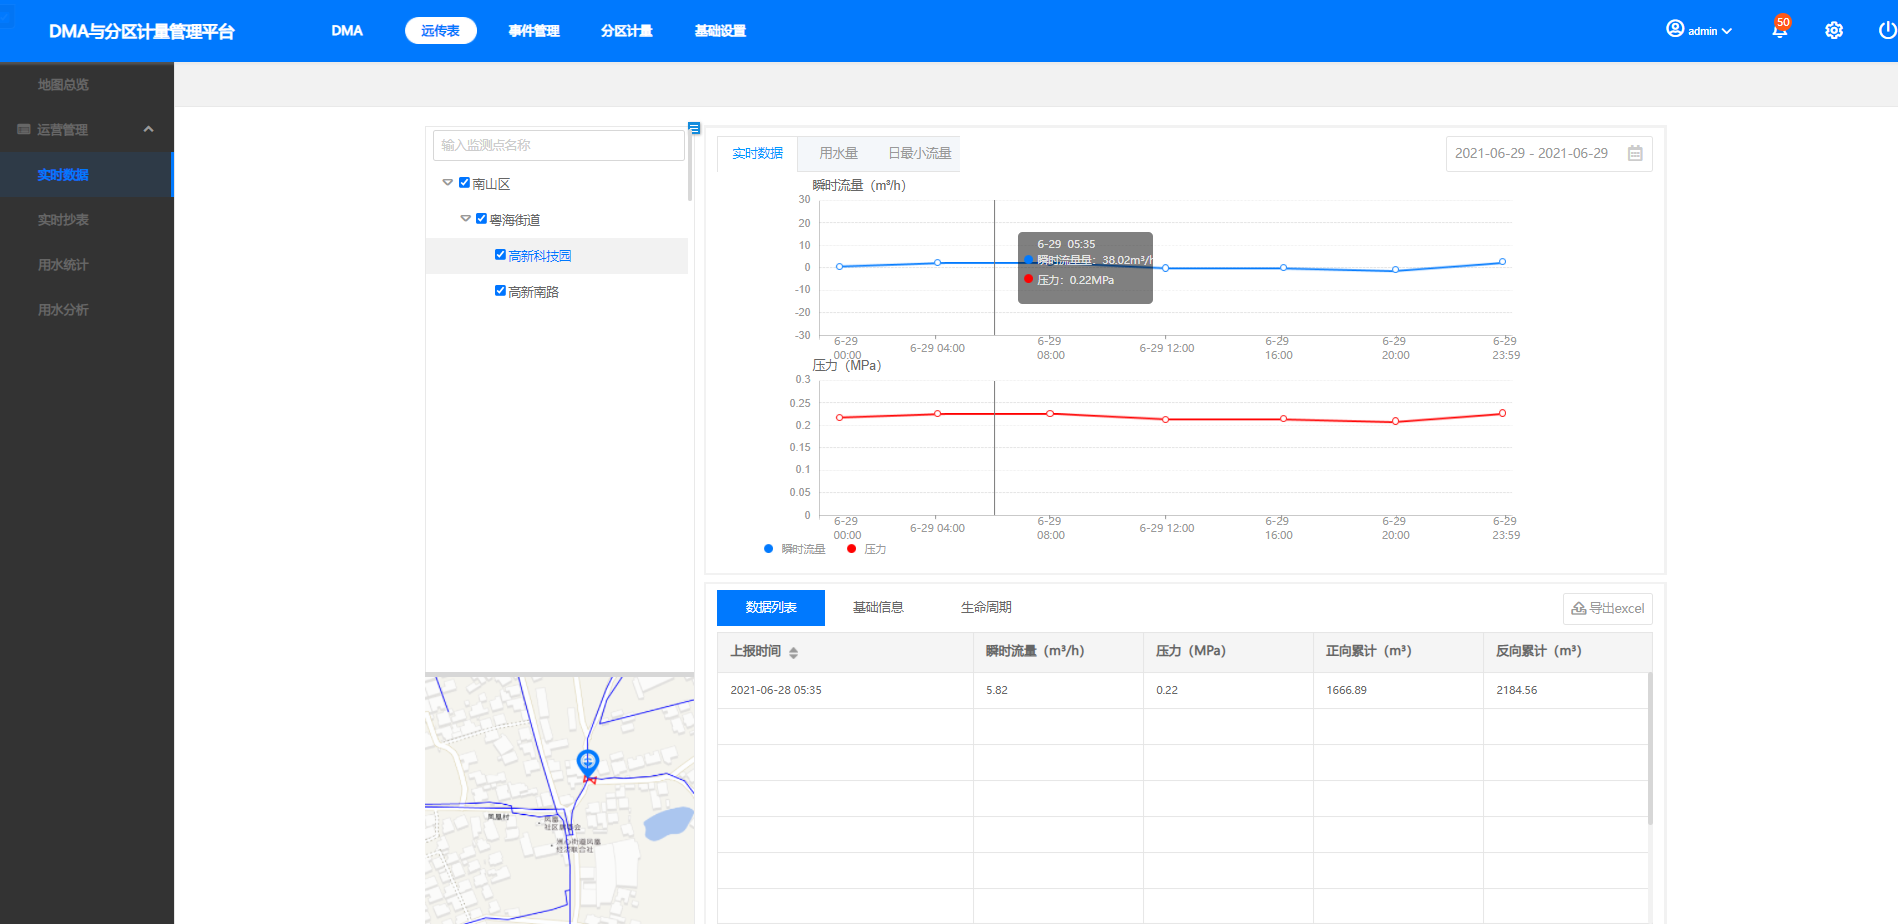Select the 生命周期 tab
1898x924 pixels.
click(x=986, y=607)
